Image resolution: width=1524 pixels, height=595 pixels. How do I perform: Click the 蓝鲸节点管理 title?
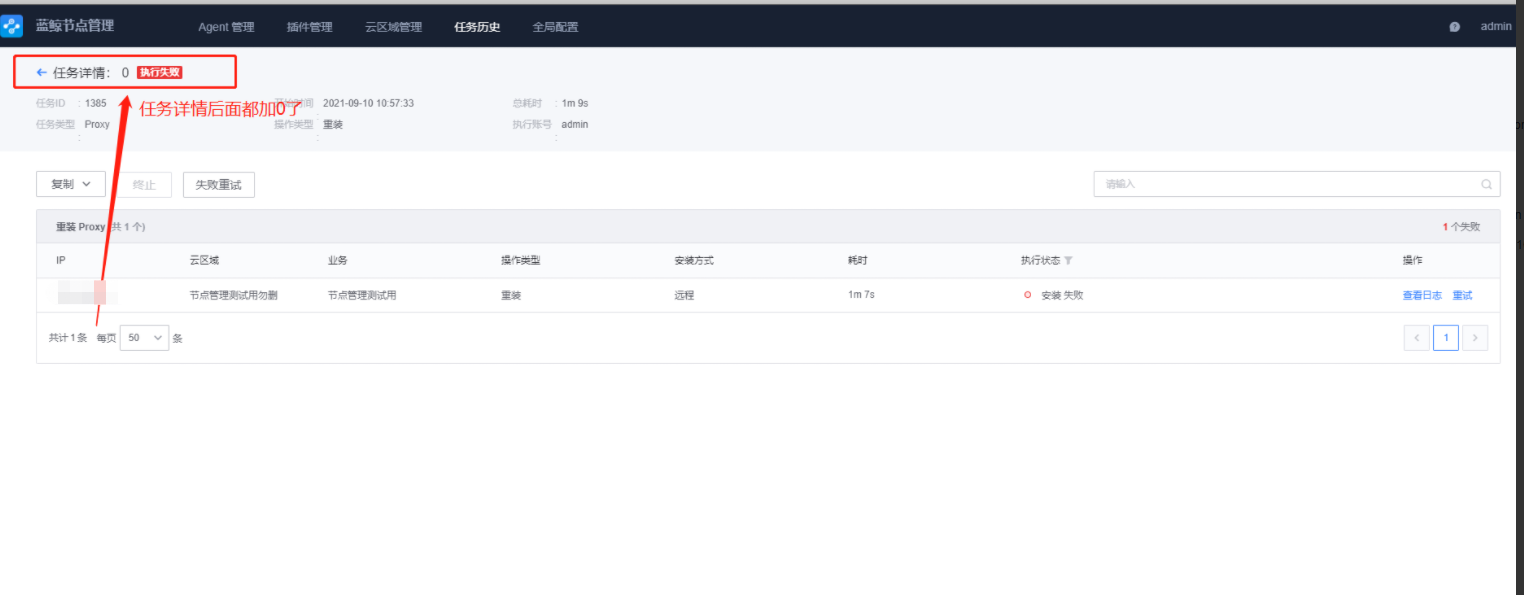pyautogui.click(x=75, y=26)
